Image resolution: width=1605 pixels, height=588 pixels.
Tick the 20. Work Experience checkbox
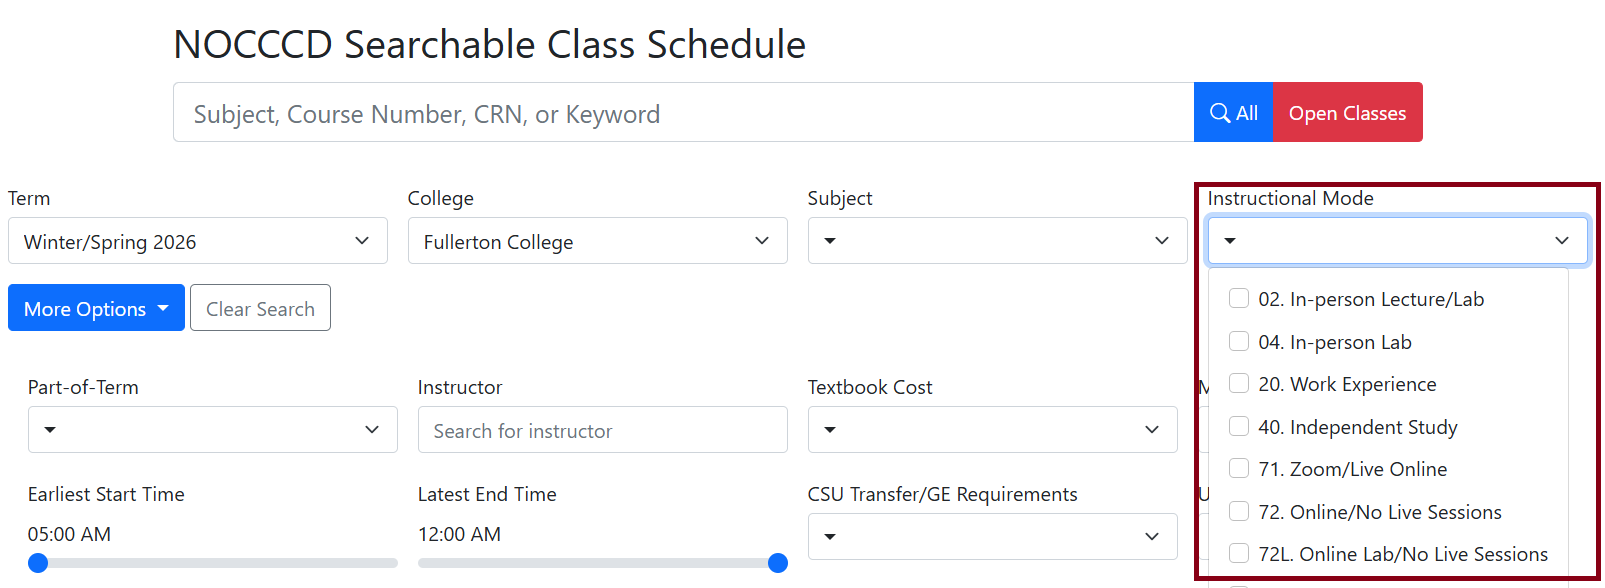click(x=1239, y=384)
